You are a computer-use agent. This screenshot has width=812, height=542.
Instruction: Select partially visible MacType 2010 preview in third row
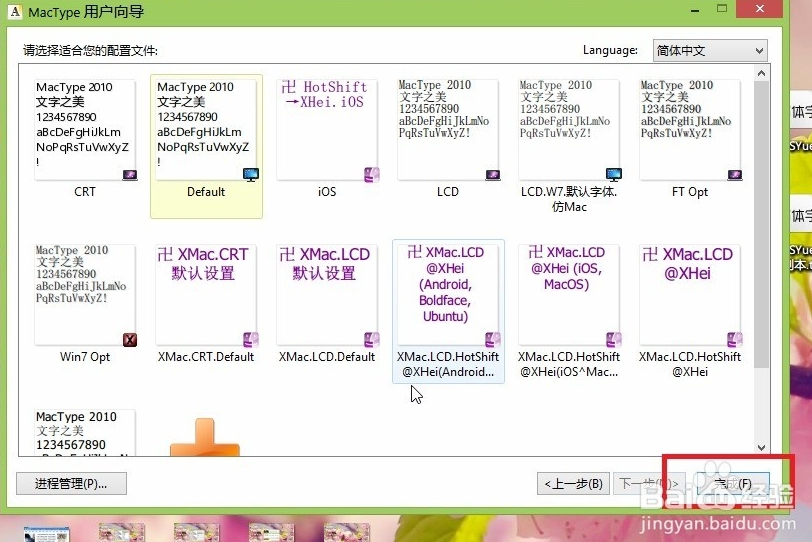85,433
